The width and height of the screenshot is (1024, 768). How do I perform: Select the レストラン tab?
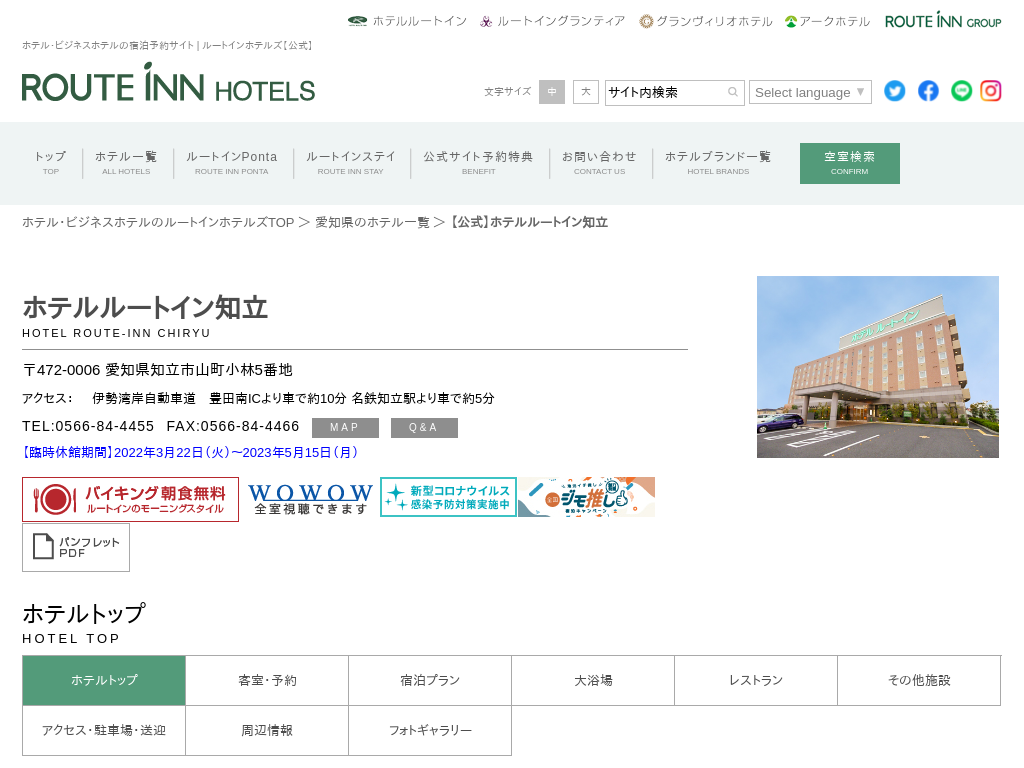(756, 680)
